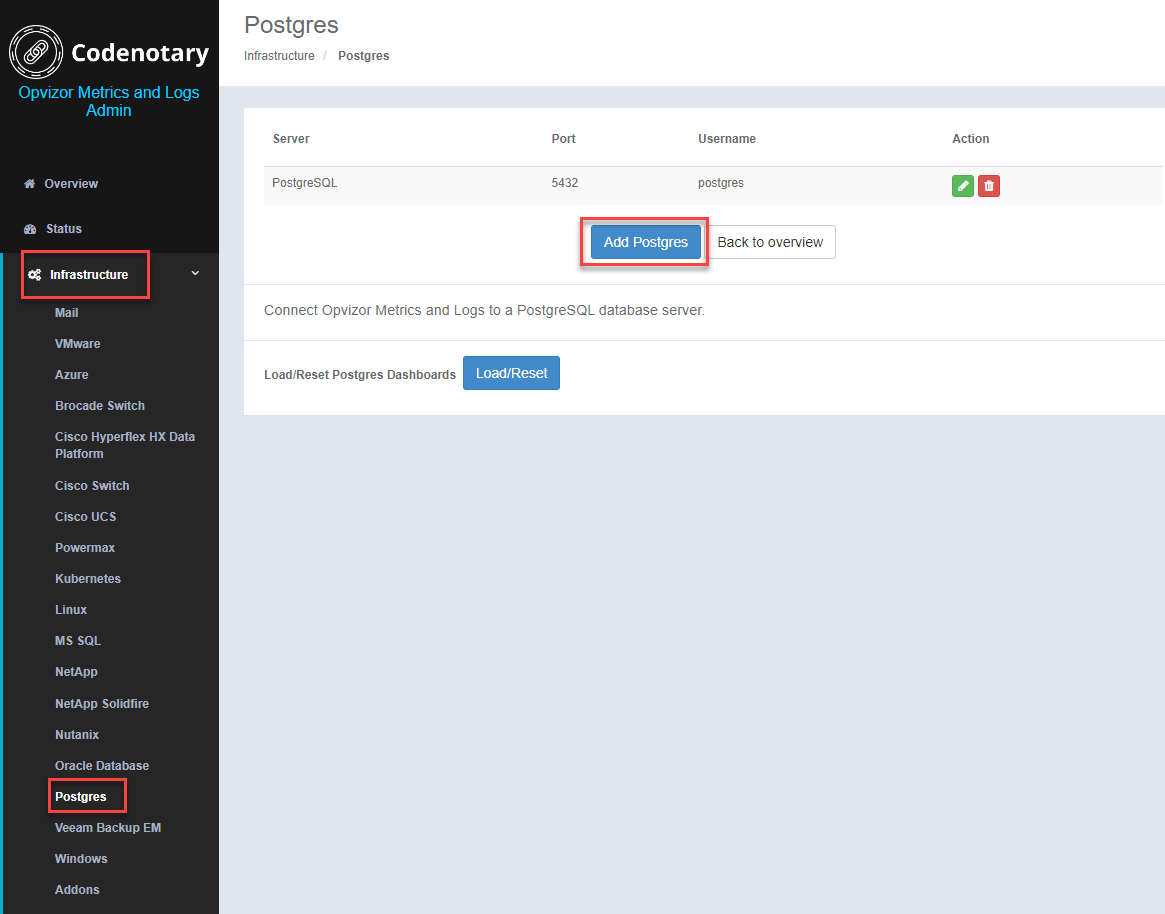This screenshot has width=1165, height=914.
Task: Open Oracle Database settings
Action: click(x=102, y=766)
